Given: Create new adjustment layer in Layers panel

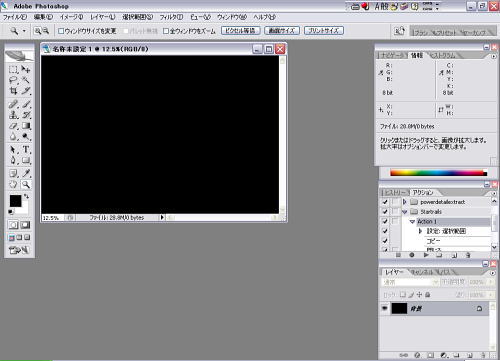Looking at the screenshot, I should [443, 355].
